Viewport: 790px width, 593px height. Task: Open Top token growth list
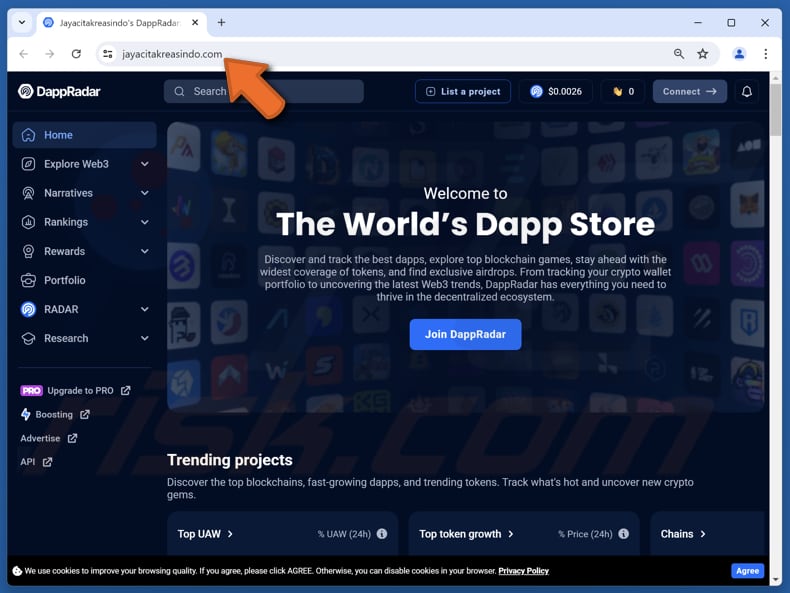click(466, 534)
